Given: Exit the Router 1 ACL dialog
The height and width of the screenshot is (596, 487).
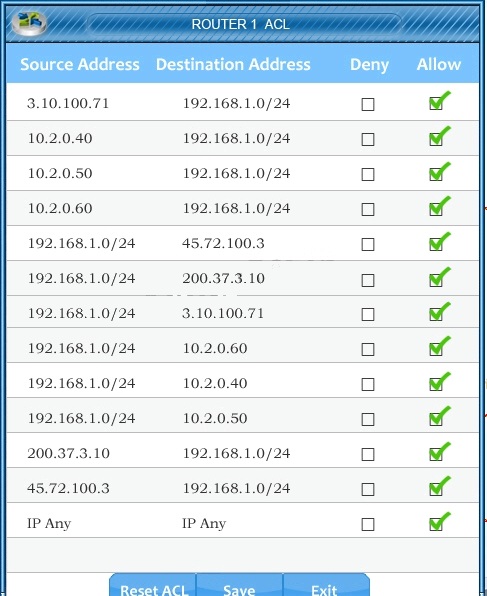Looking at the screenshot, I should coord(326,585).
